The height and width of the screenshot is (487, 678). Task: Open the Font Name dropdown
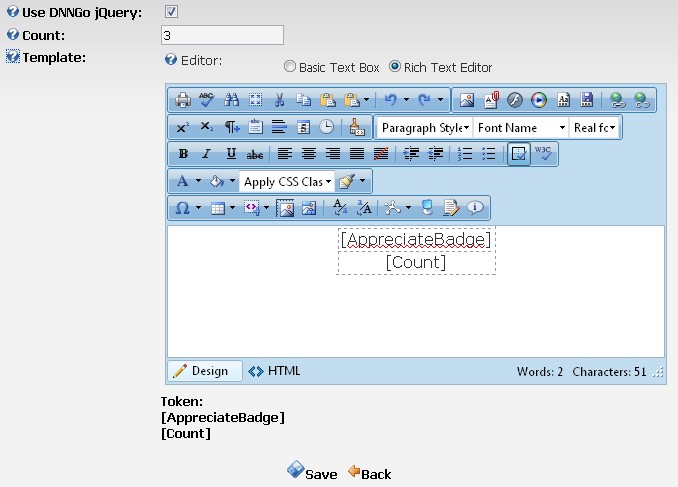pos(521,128)
